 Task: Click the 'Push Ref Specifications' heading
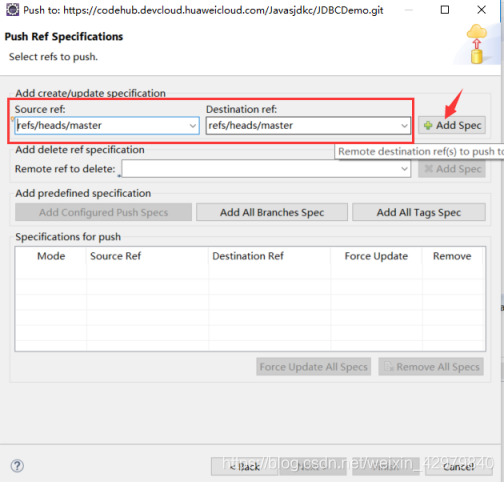click(64, 37)
